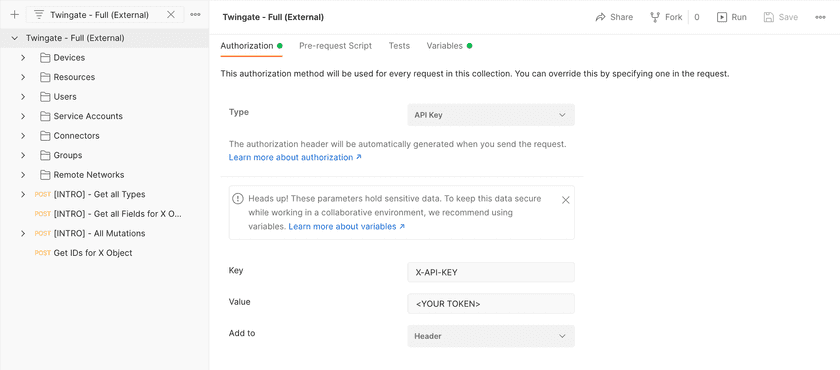Fork the collection
Image resolution: width=840 pixels, height=370 pixels.
[x=666, y=17]
